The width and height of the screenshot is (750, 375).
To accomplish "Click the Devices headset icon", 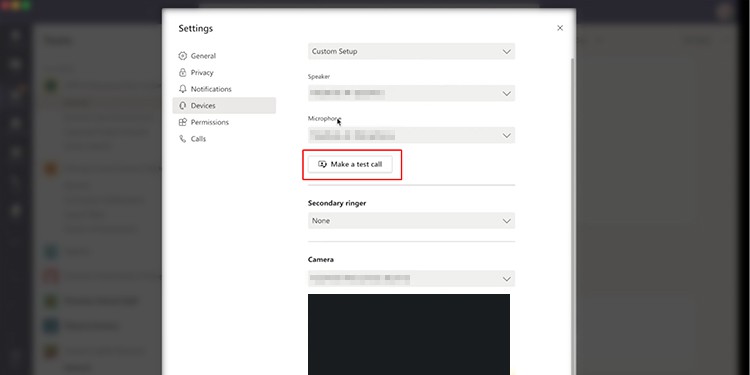I will coord(182,106).
